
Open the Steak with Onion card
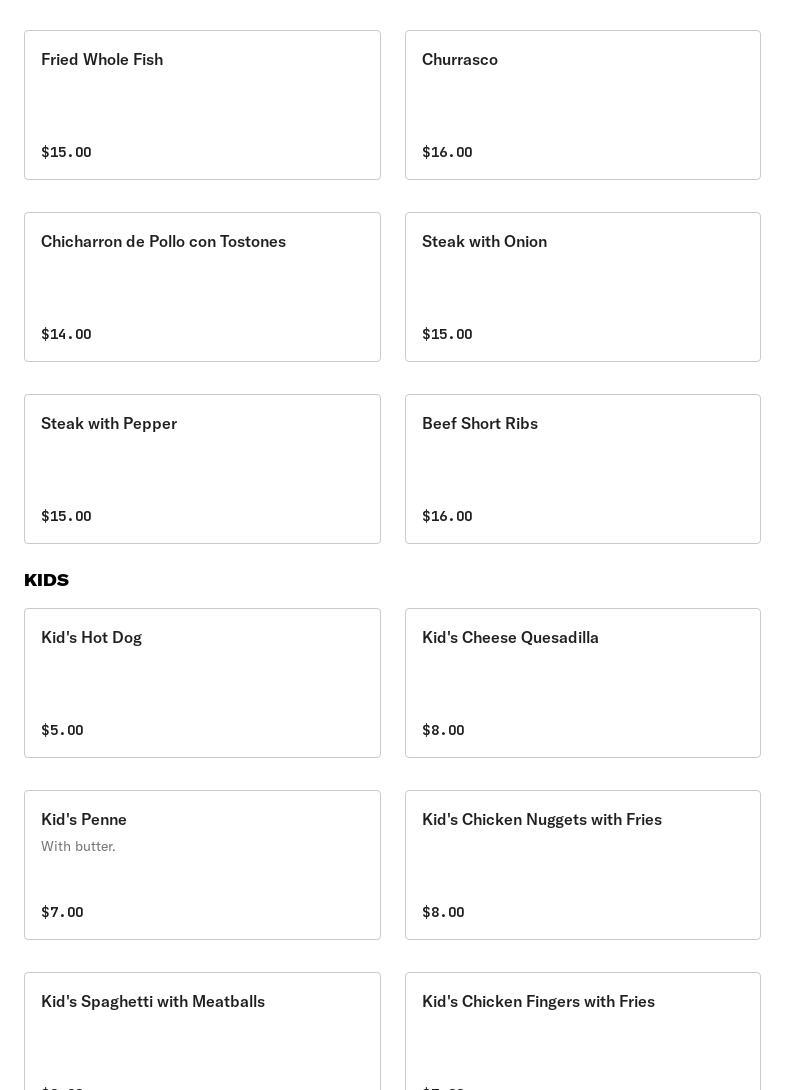(x=582, y=287)
